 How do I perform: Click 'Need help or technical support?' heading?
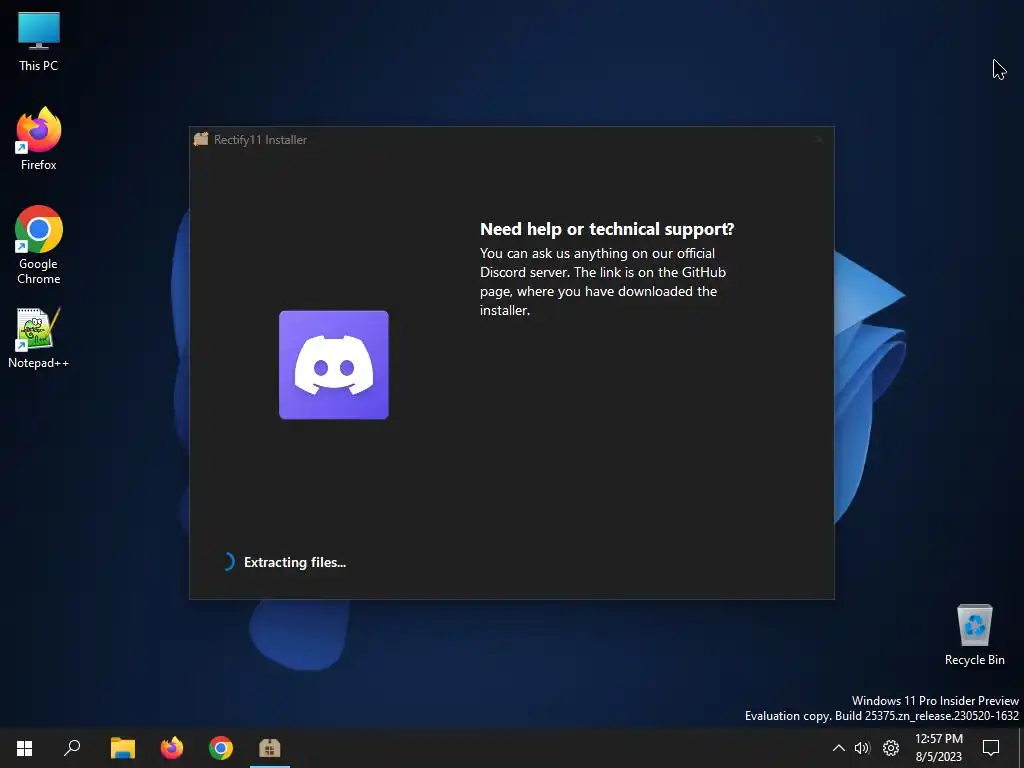pyautogui.click(x=607, y=229)
